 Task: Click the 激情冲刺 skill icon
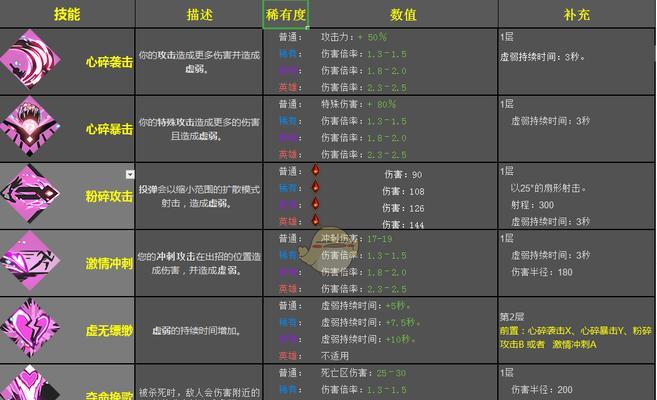point(31,261)
